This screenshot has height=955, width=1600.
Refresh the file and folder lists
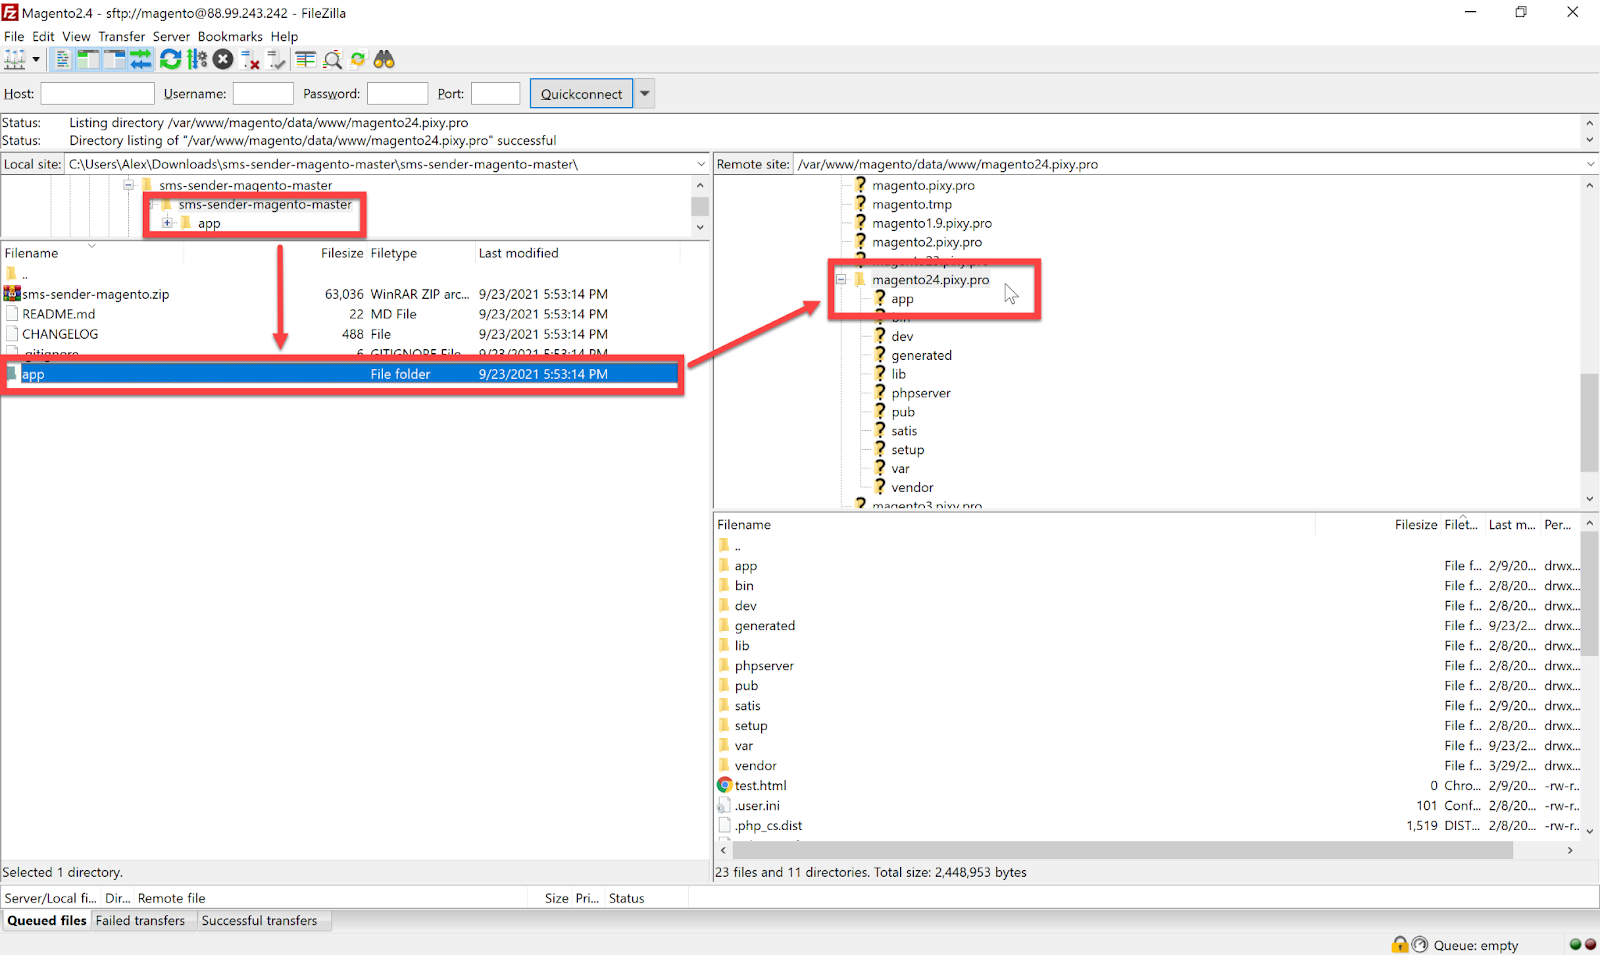click(x=171, y=60)
